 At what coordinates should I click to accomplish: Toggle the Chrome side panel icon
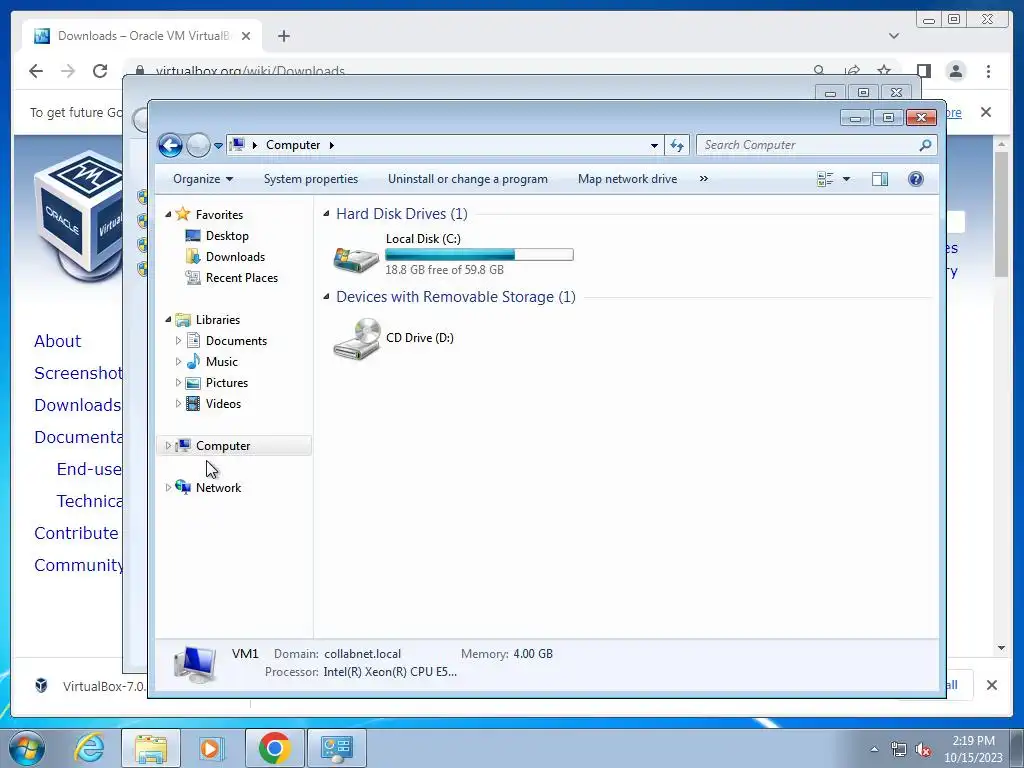click(923, 71)
